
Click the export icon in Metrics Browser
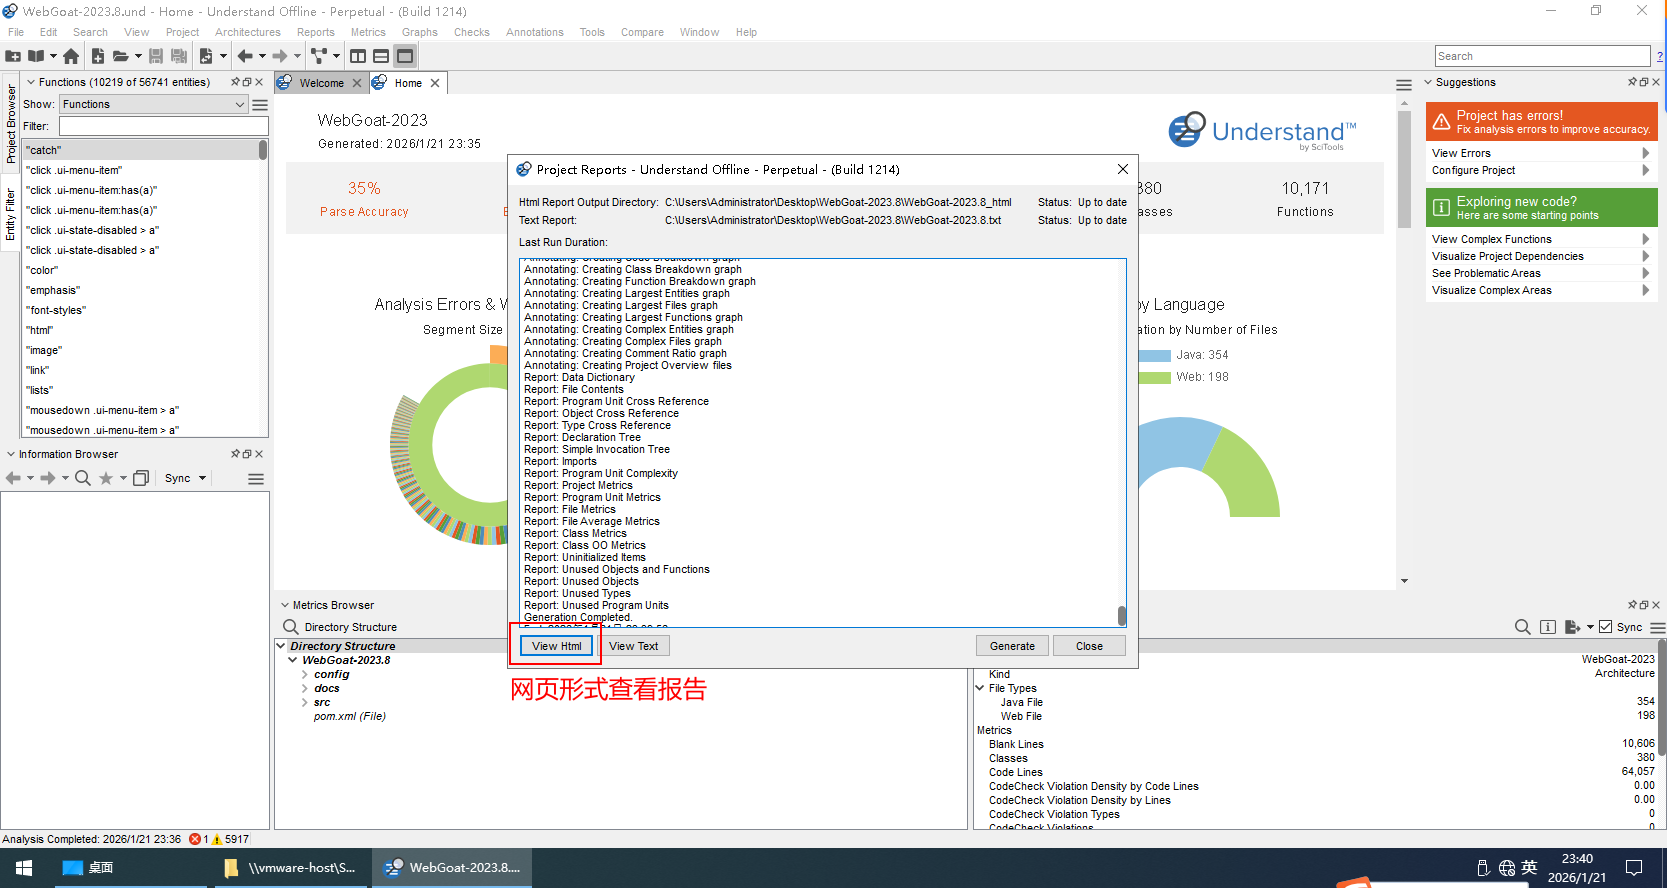tap(1572, 627)
